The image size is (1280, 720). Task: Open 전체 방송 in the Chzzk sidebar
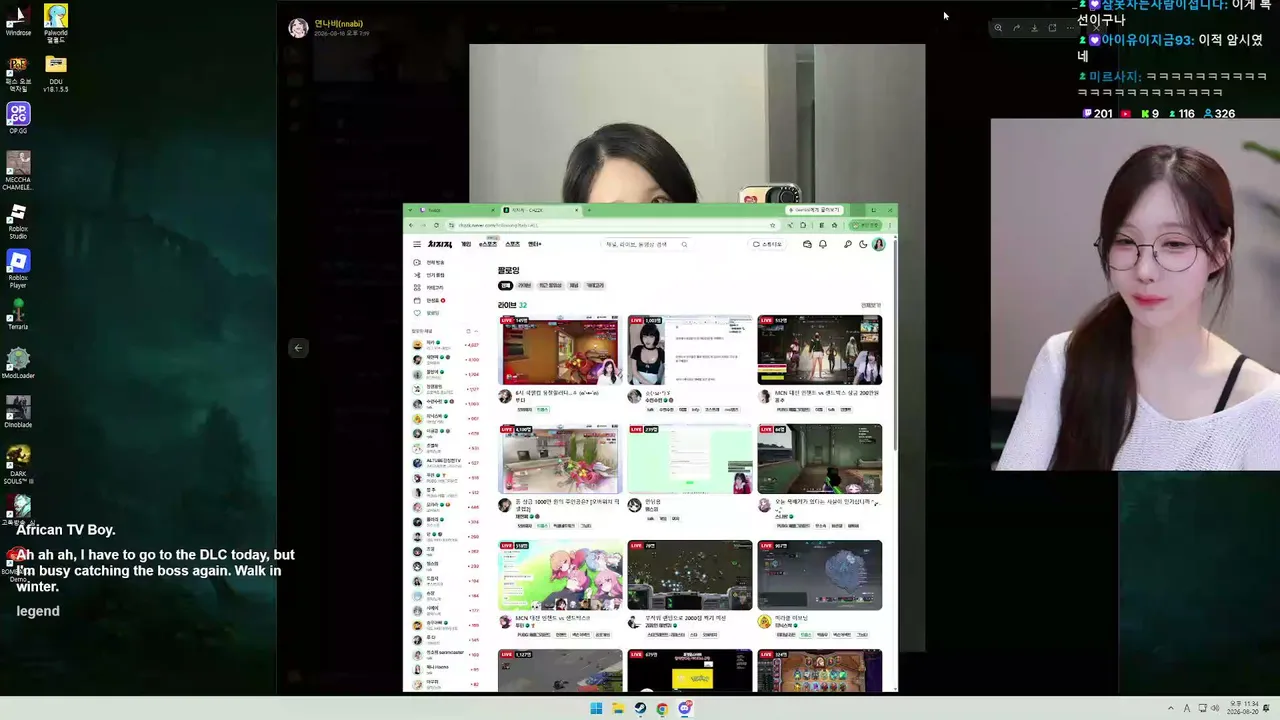tap(430, 262)
